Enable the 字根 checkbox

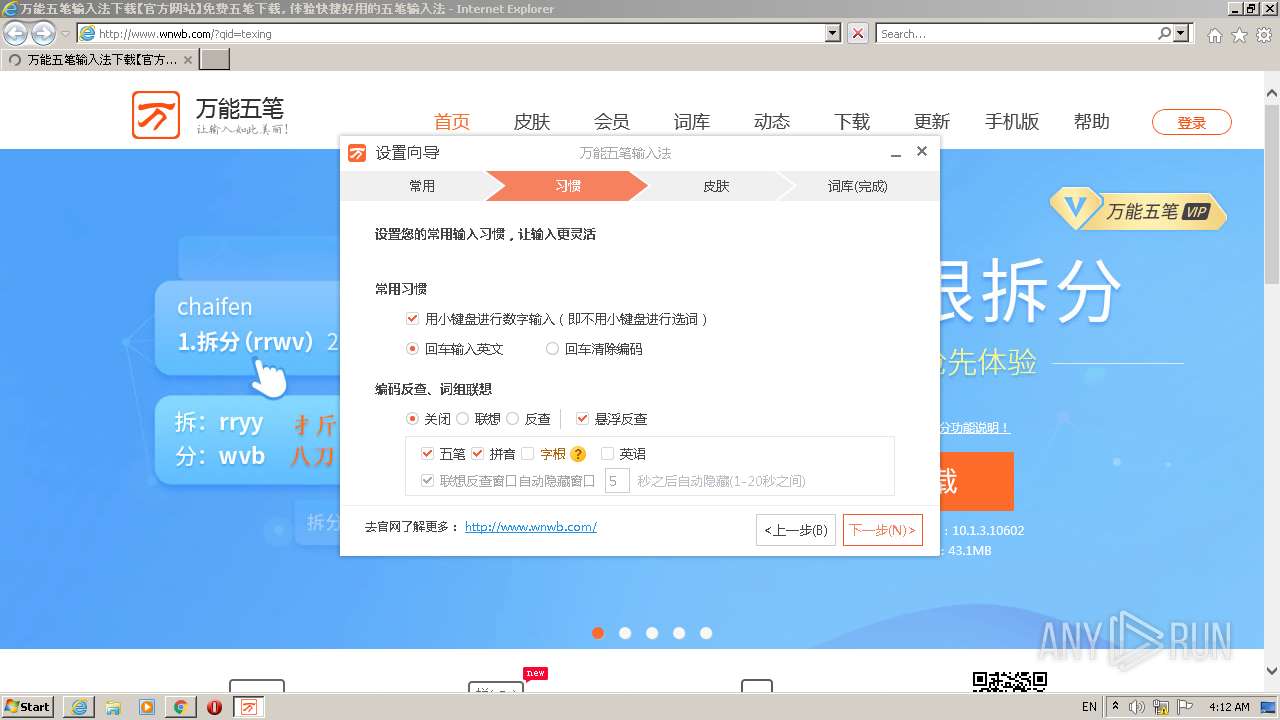(x=527, y=454)
